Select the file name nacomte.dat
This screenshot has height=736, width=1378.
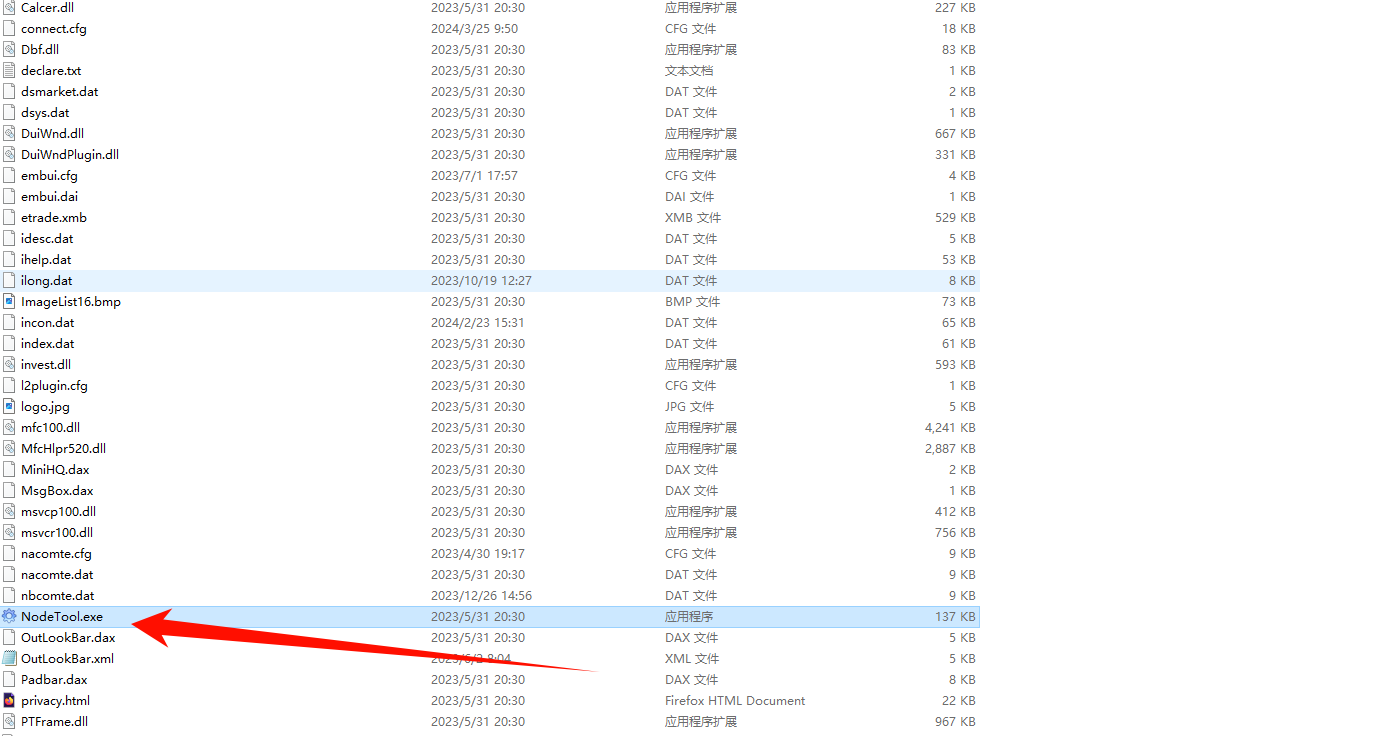pyautogui.click(x=57, y=575)
